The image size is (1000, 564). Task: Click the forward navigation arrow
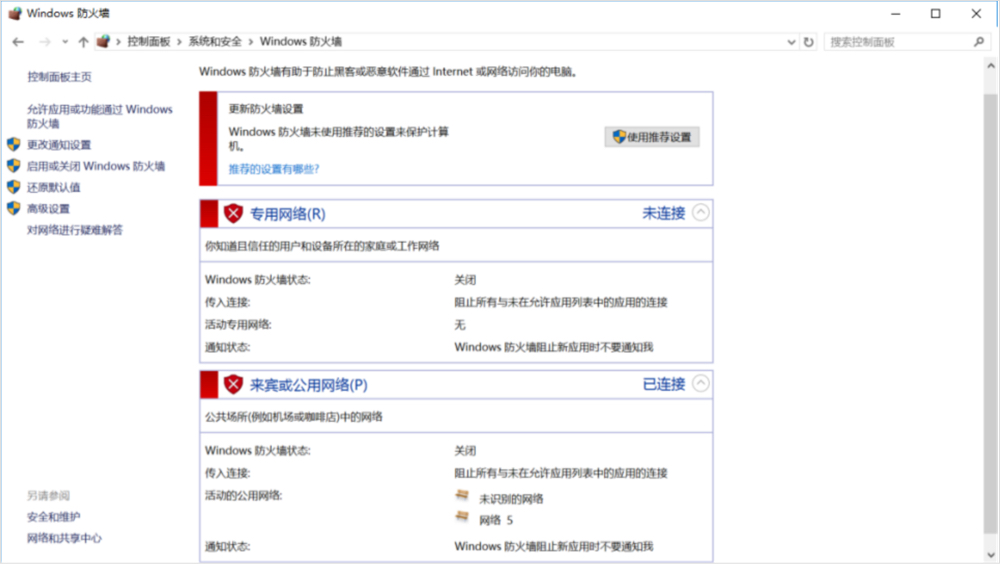tap(44, 42)
